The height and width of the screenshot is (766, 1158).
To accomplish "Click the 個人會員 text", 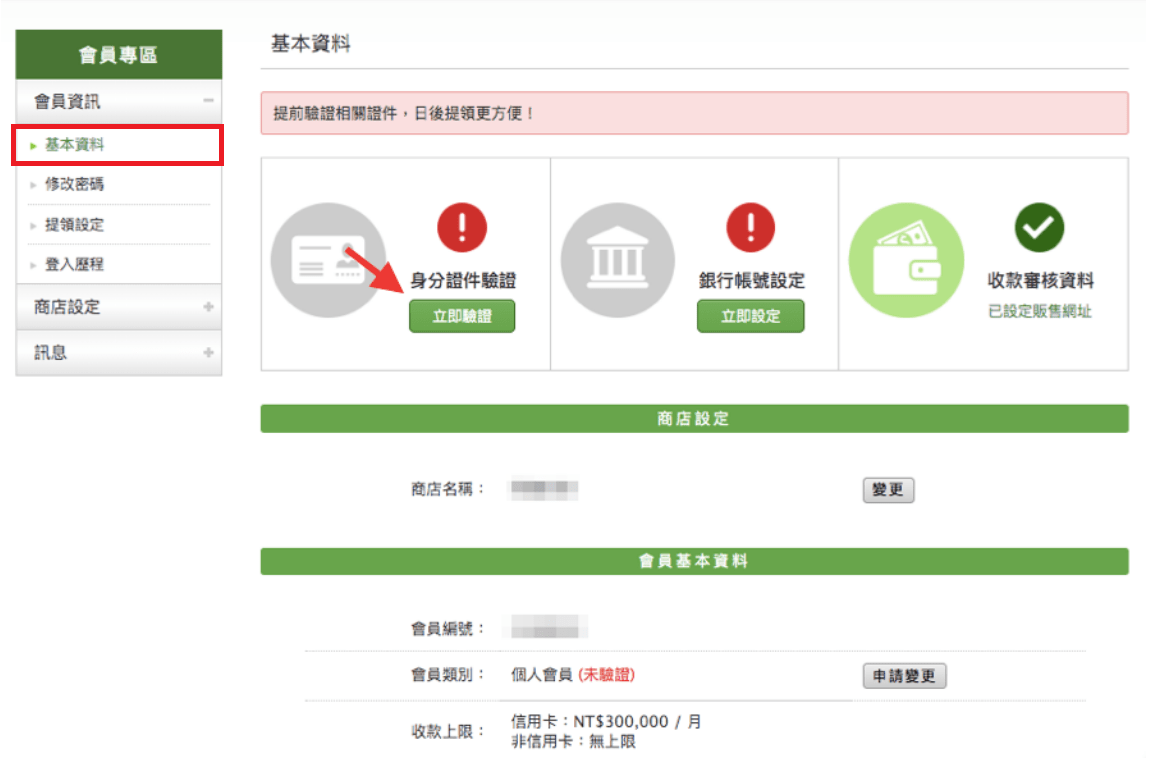I will (x=542, y=674).
